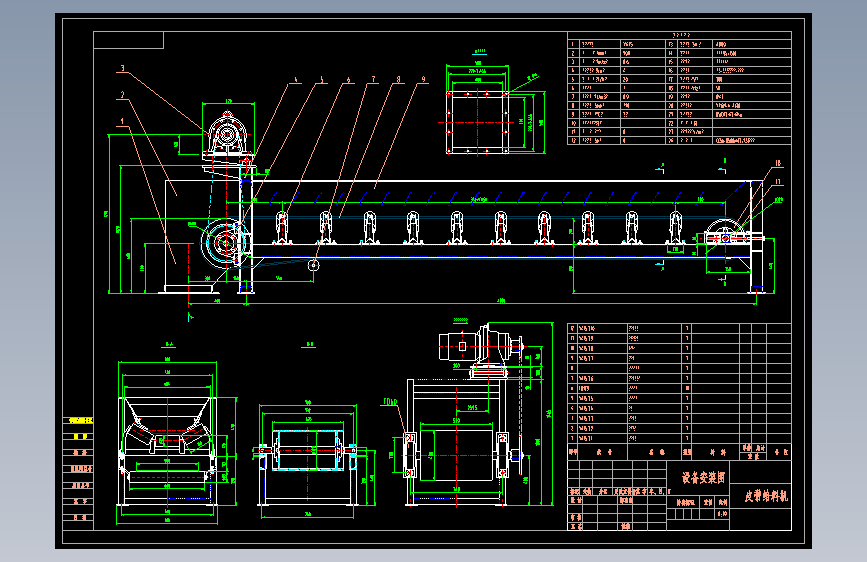Click the bearing housing above the drive pulley
Viewport: 867px width, 562px height.
pyautogui.click(x=227, y=132)
